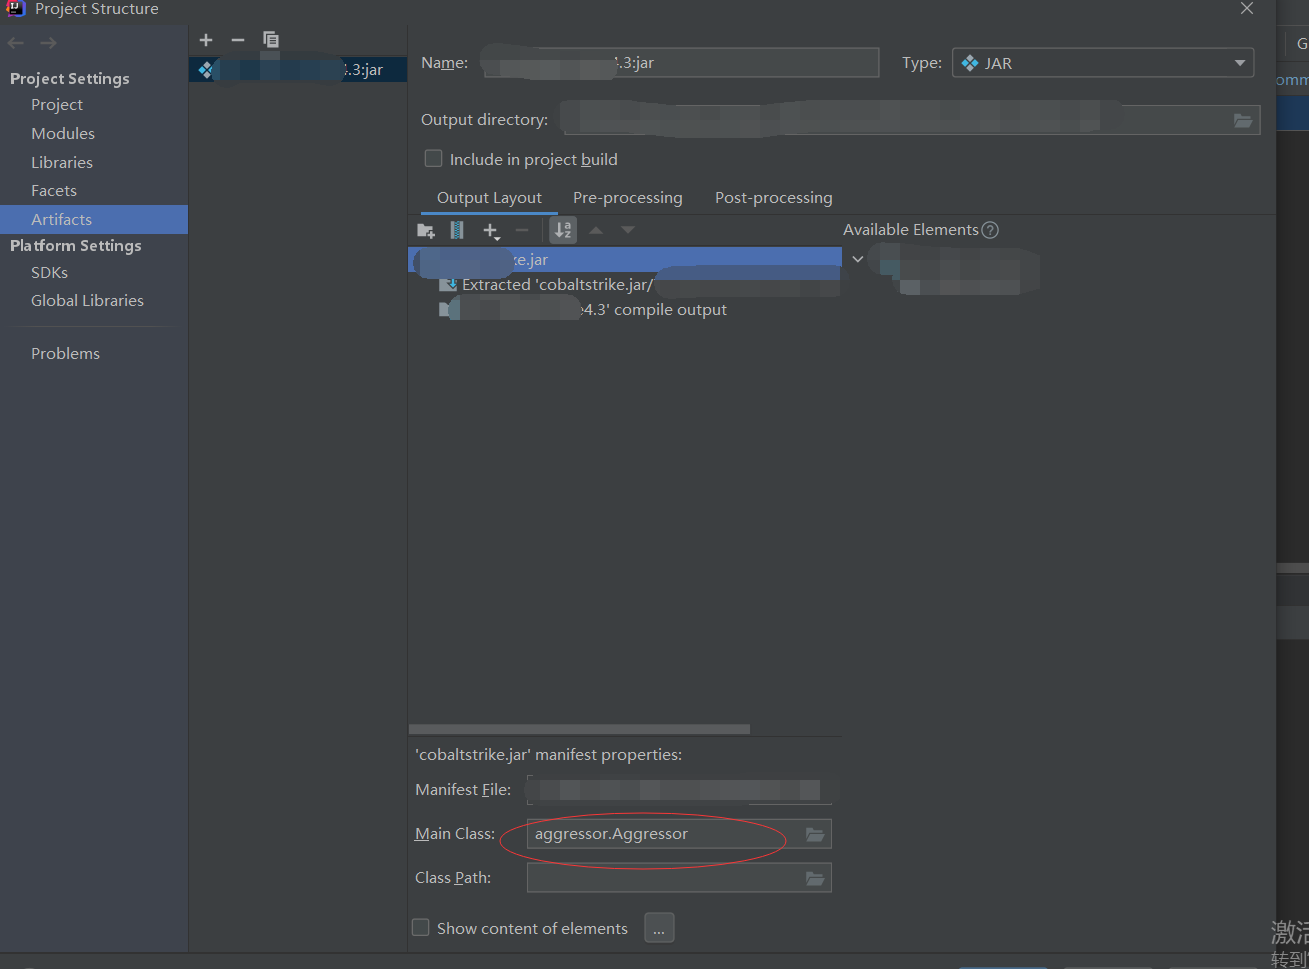Remove selected artifact with minus icon

pyautogui.click(x=238, y=40)
